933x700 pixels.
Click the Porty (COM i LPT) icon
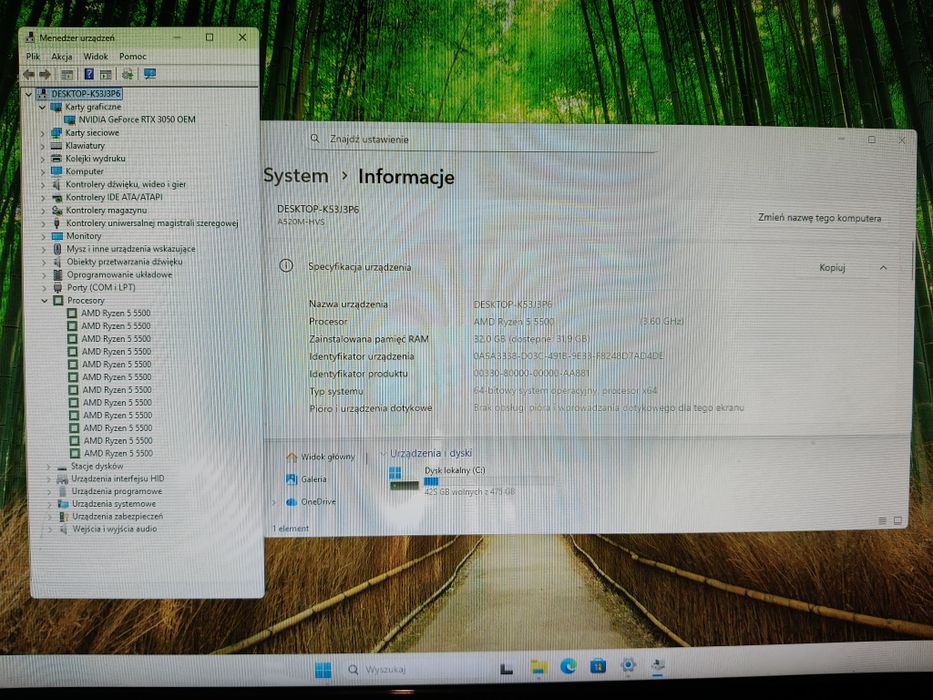[x=58, y=288]
